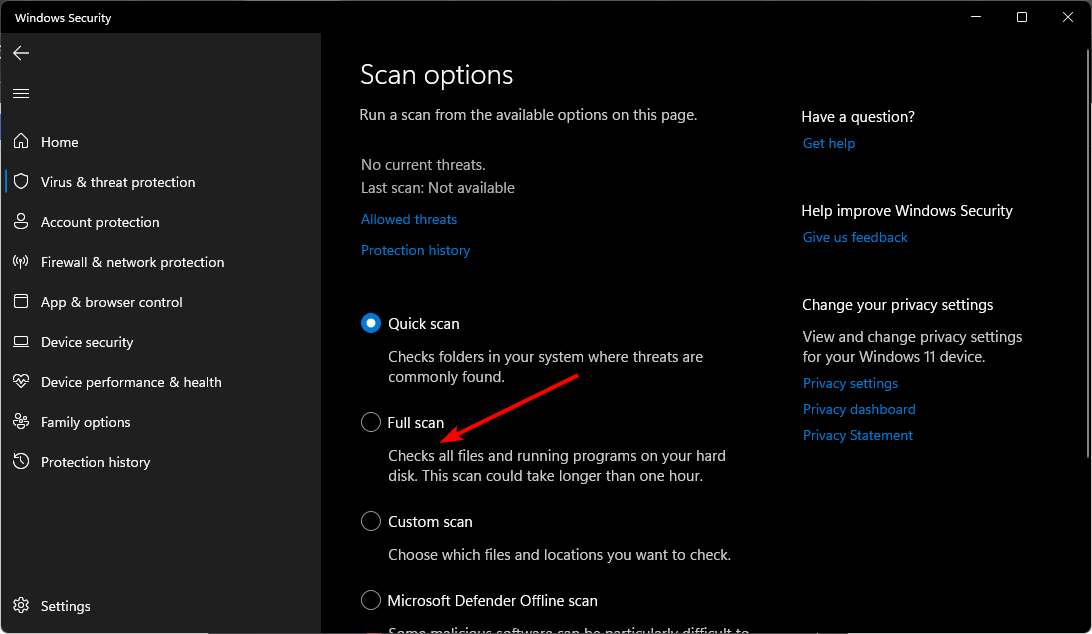The image size is (1092, 634).
Task: Open the Privacy Statement link
Action: [x=857, y=435]
